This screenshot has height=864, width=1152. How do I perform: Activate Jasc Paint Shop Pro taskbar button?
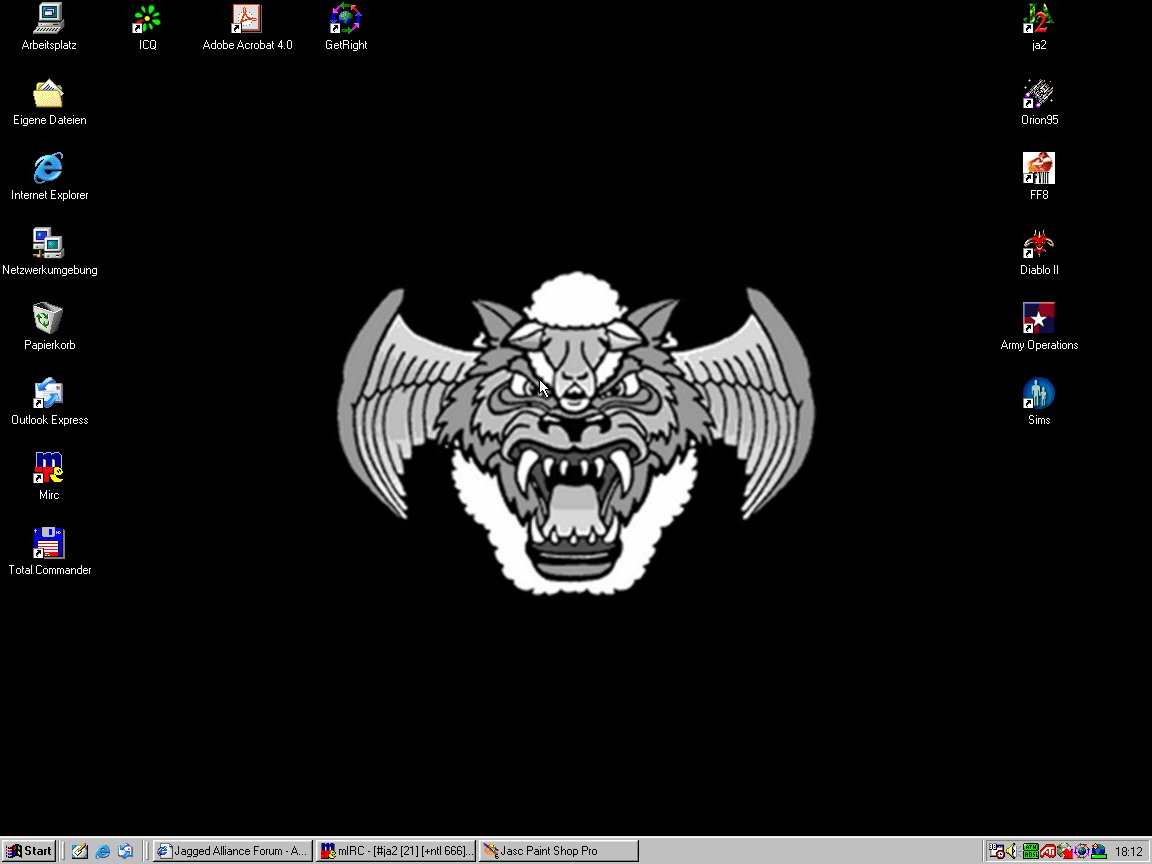558,851
